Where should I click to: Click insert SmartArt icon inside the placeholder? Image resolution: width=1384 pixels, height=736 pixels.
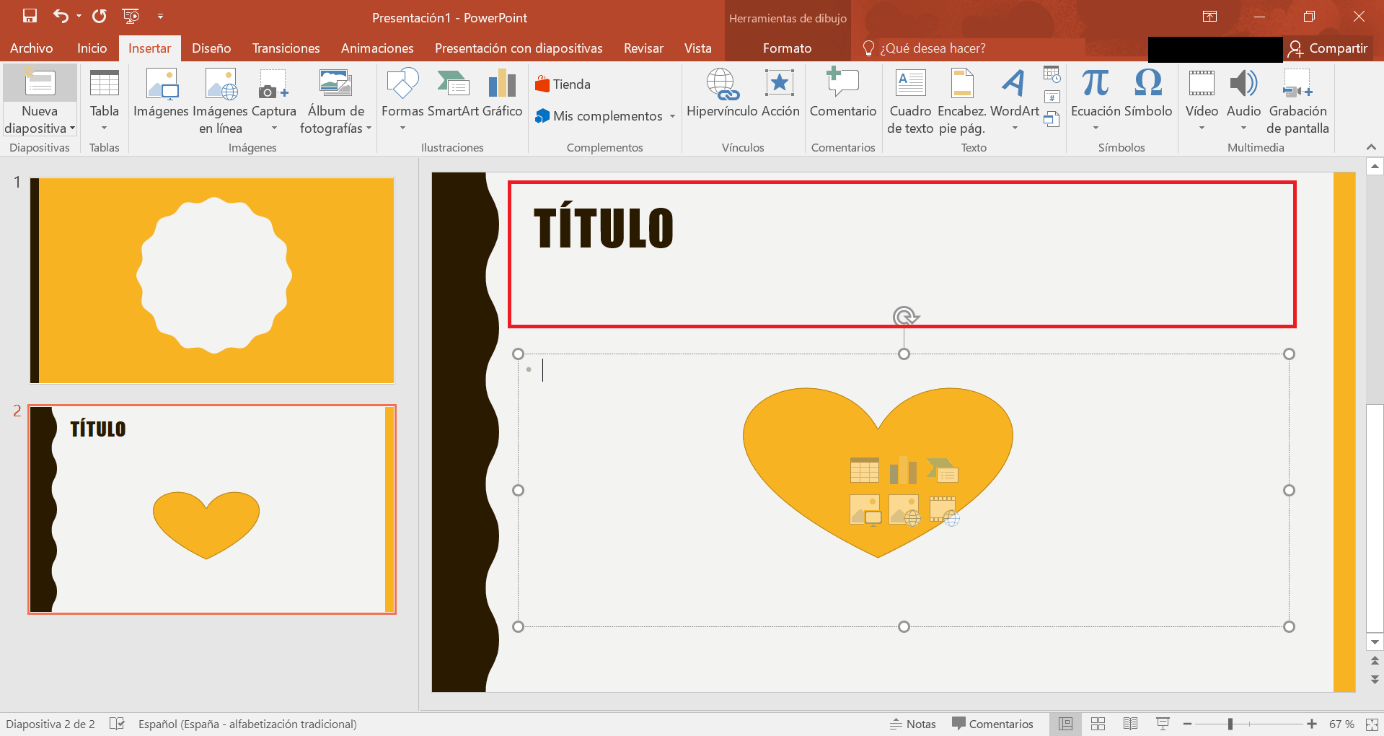pyautogui.click(x=943, y=470)
